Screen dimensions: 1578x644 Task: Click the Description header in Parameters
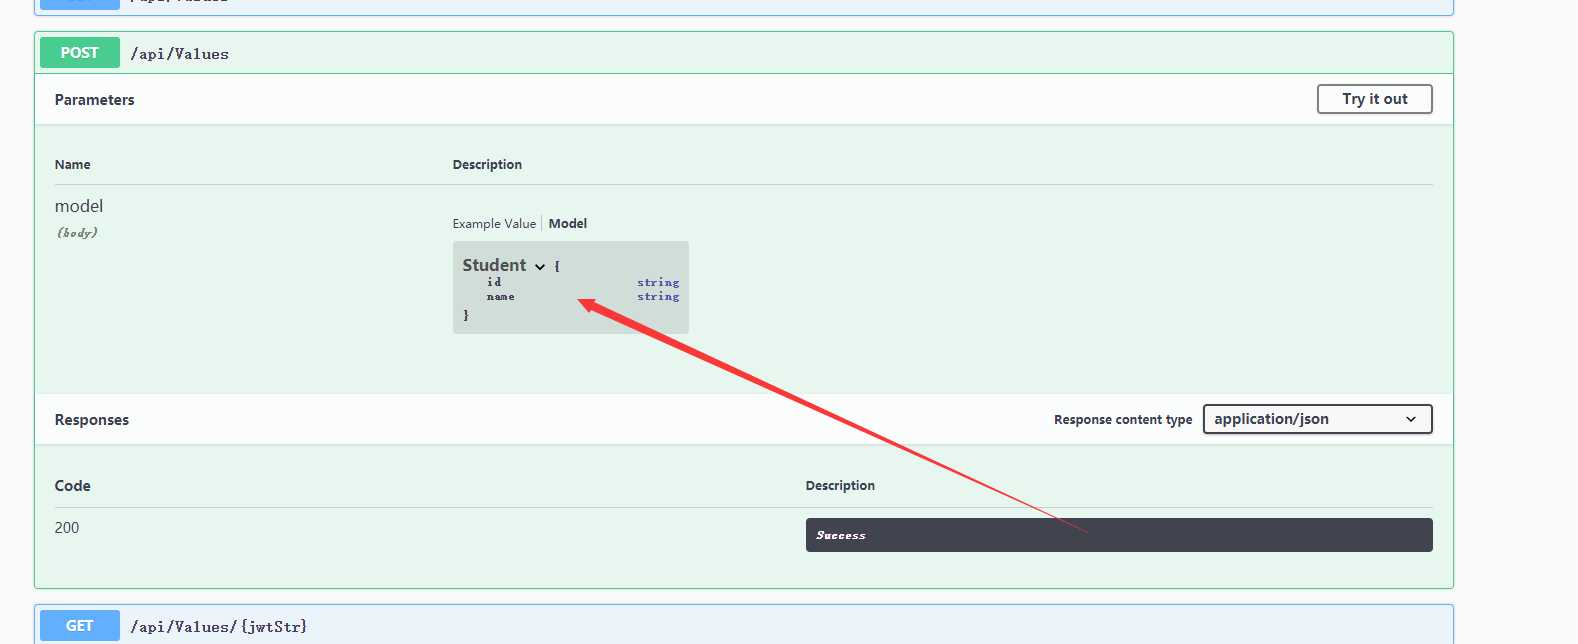(x=487, y=165)
